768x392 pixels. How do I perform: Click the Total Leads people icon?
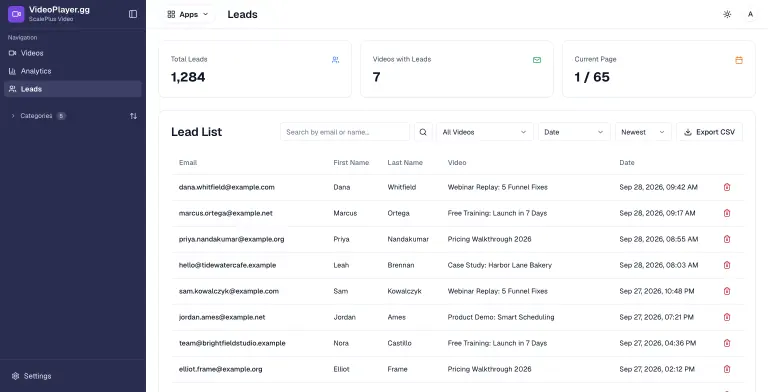click(336, 60)
